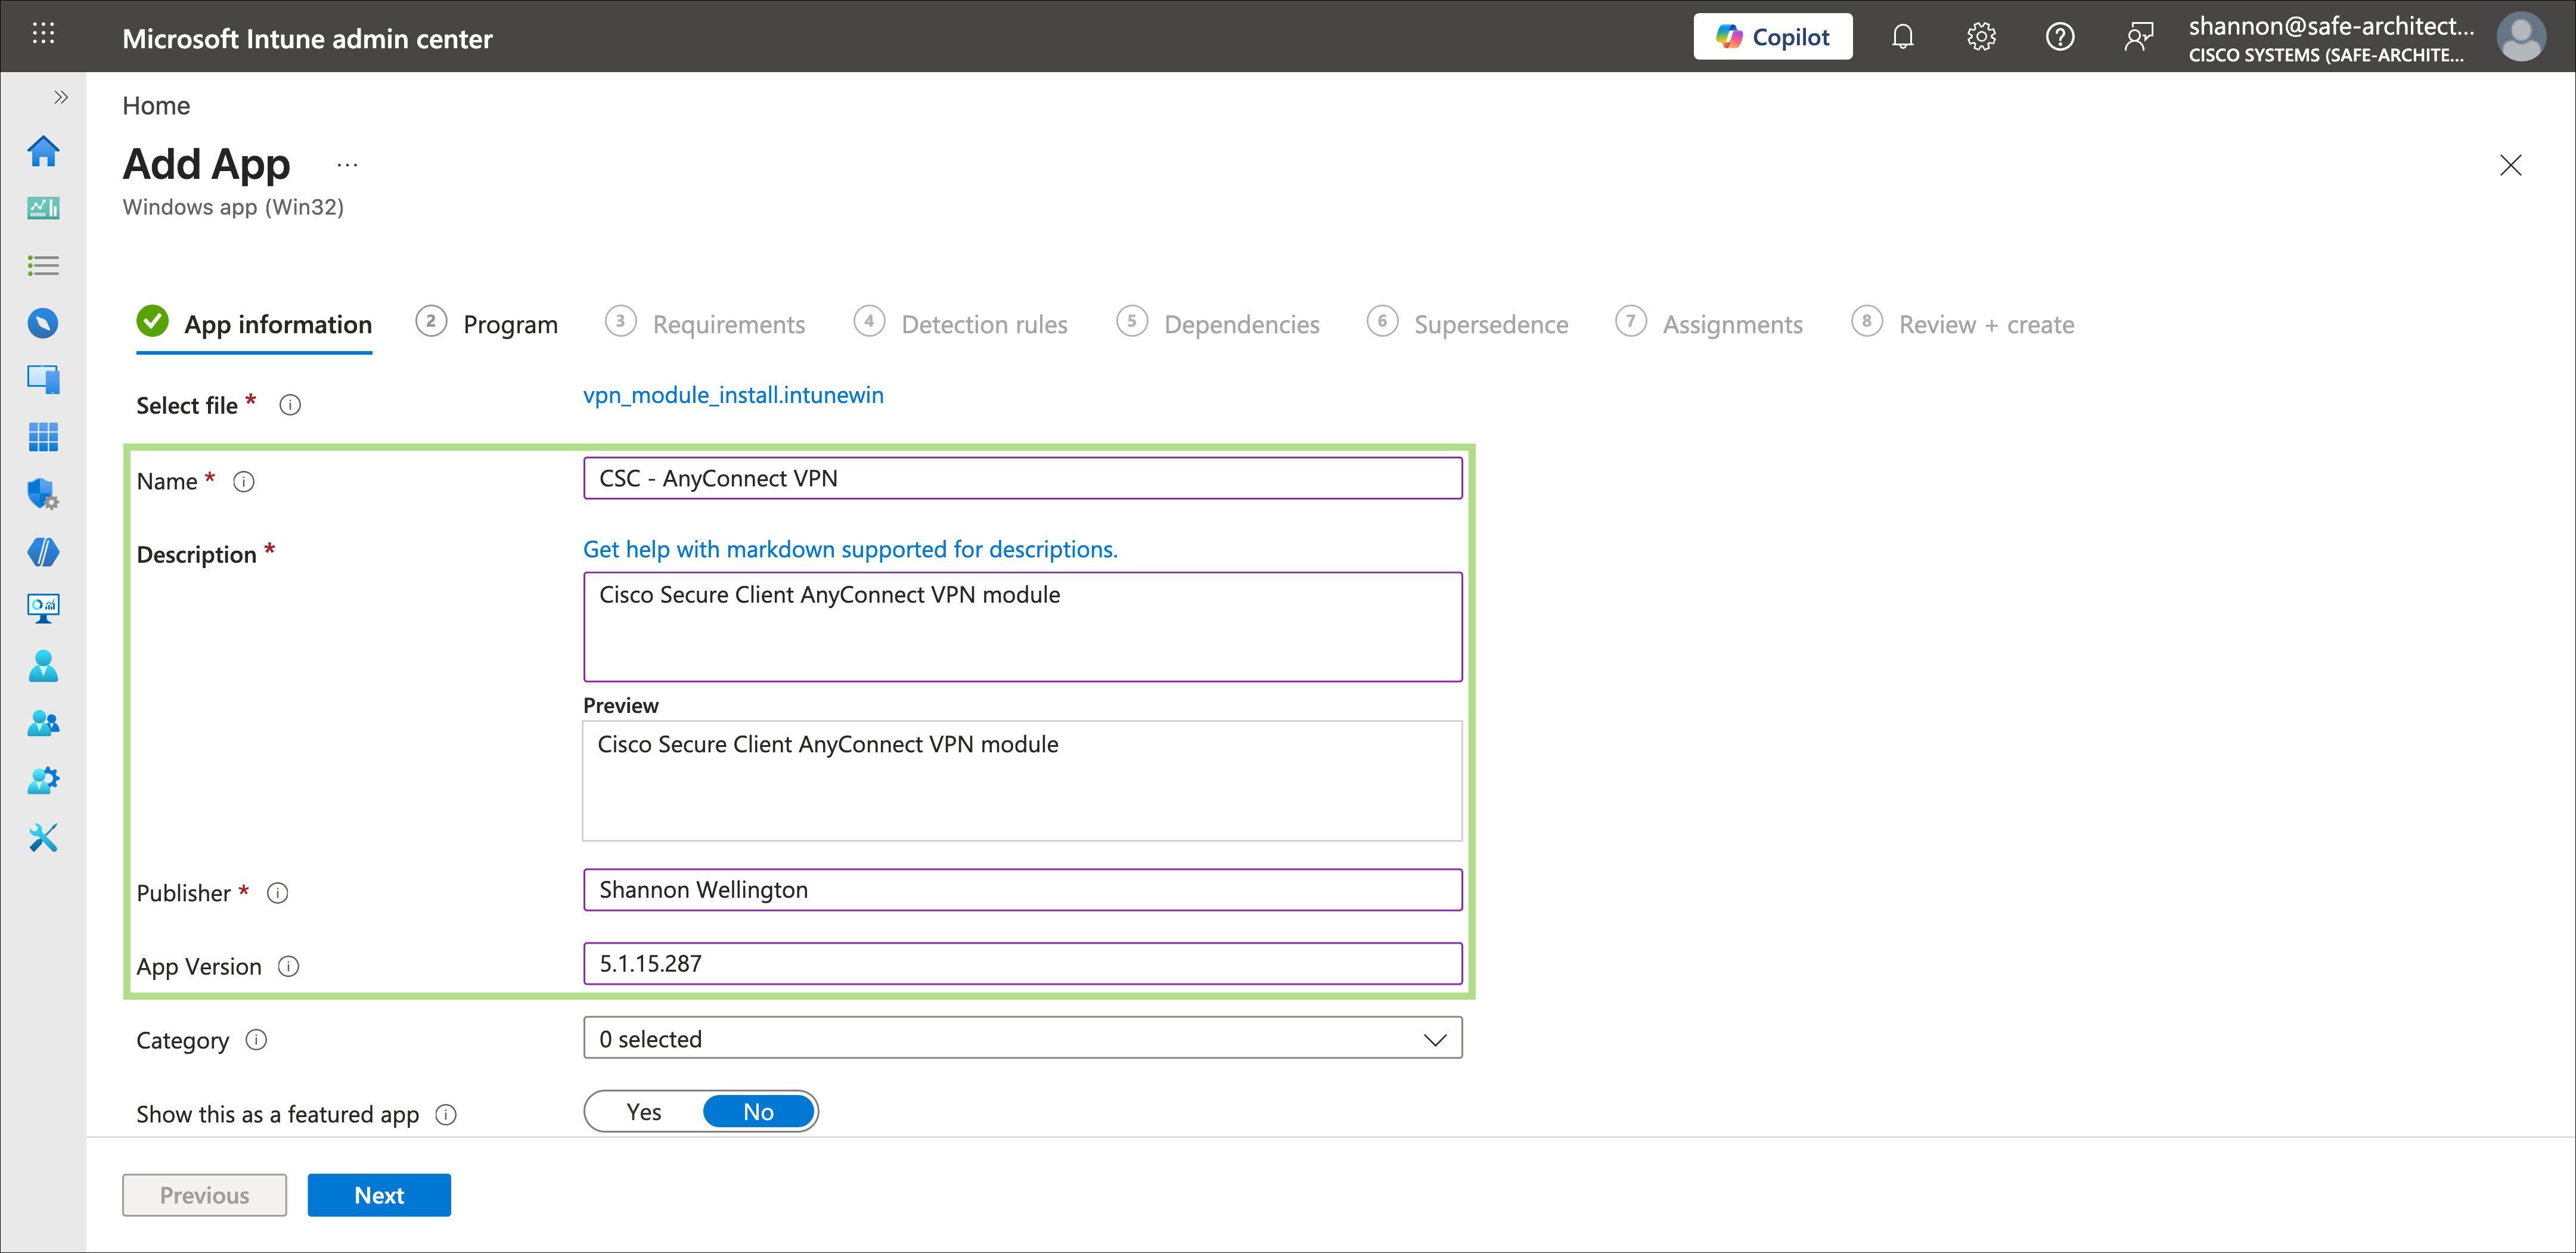Click the Publisher input field
This screenshot has height=1253, width=2576.
pos(1022,890)
